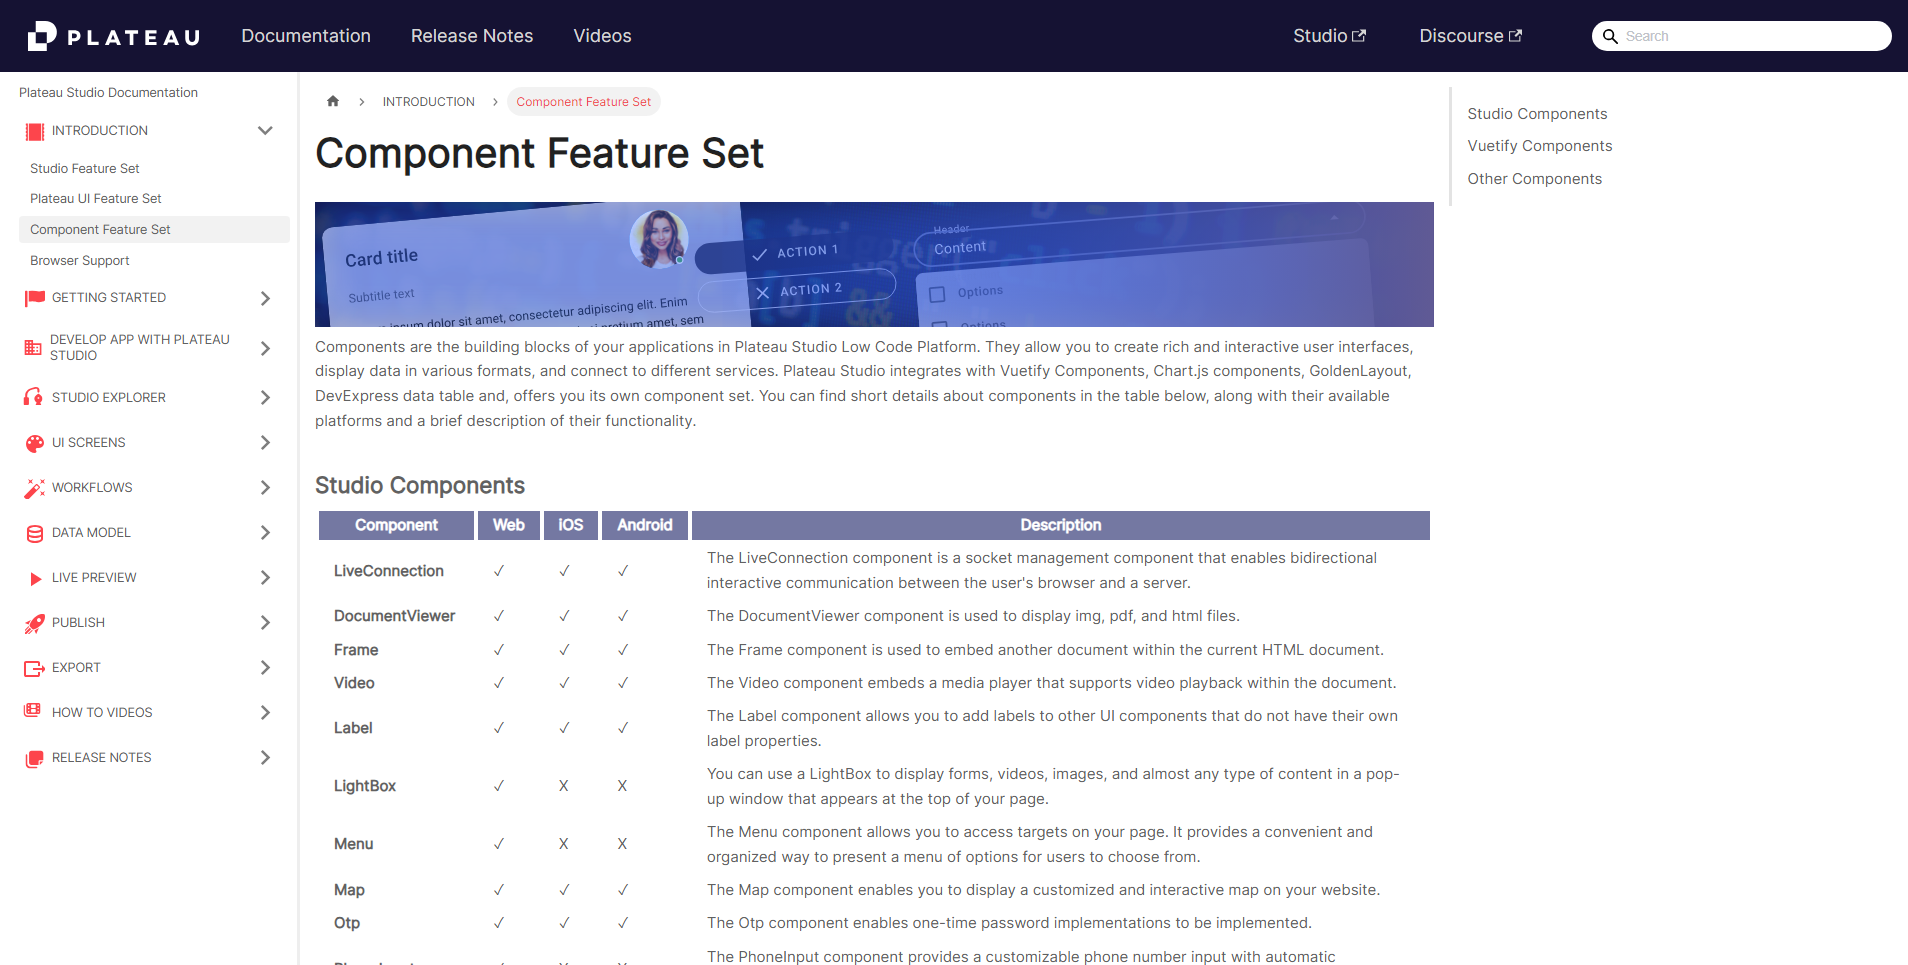This screenshot has width=1908, height=965.
Task: Click the Publish rocket icon
Action: coord(35,623)
